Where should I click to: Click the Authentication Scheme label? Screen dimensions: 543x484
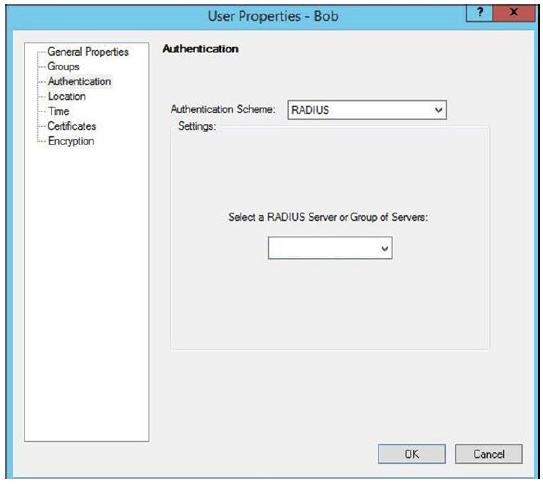click(x=223, y=109)
